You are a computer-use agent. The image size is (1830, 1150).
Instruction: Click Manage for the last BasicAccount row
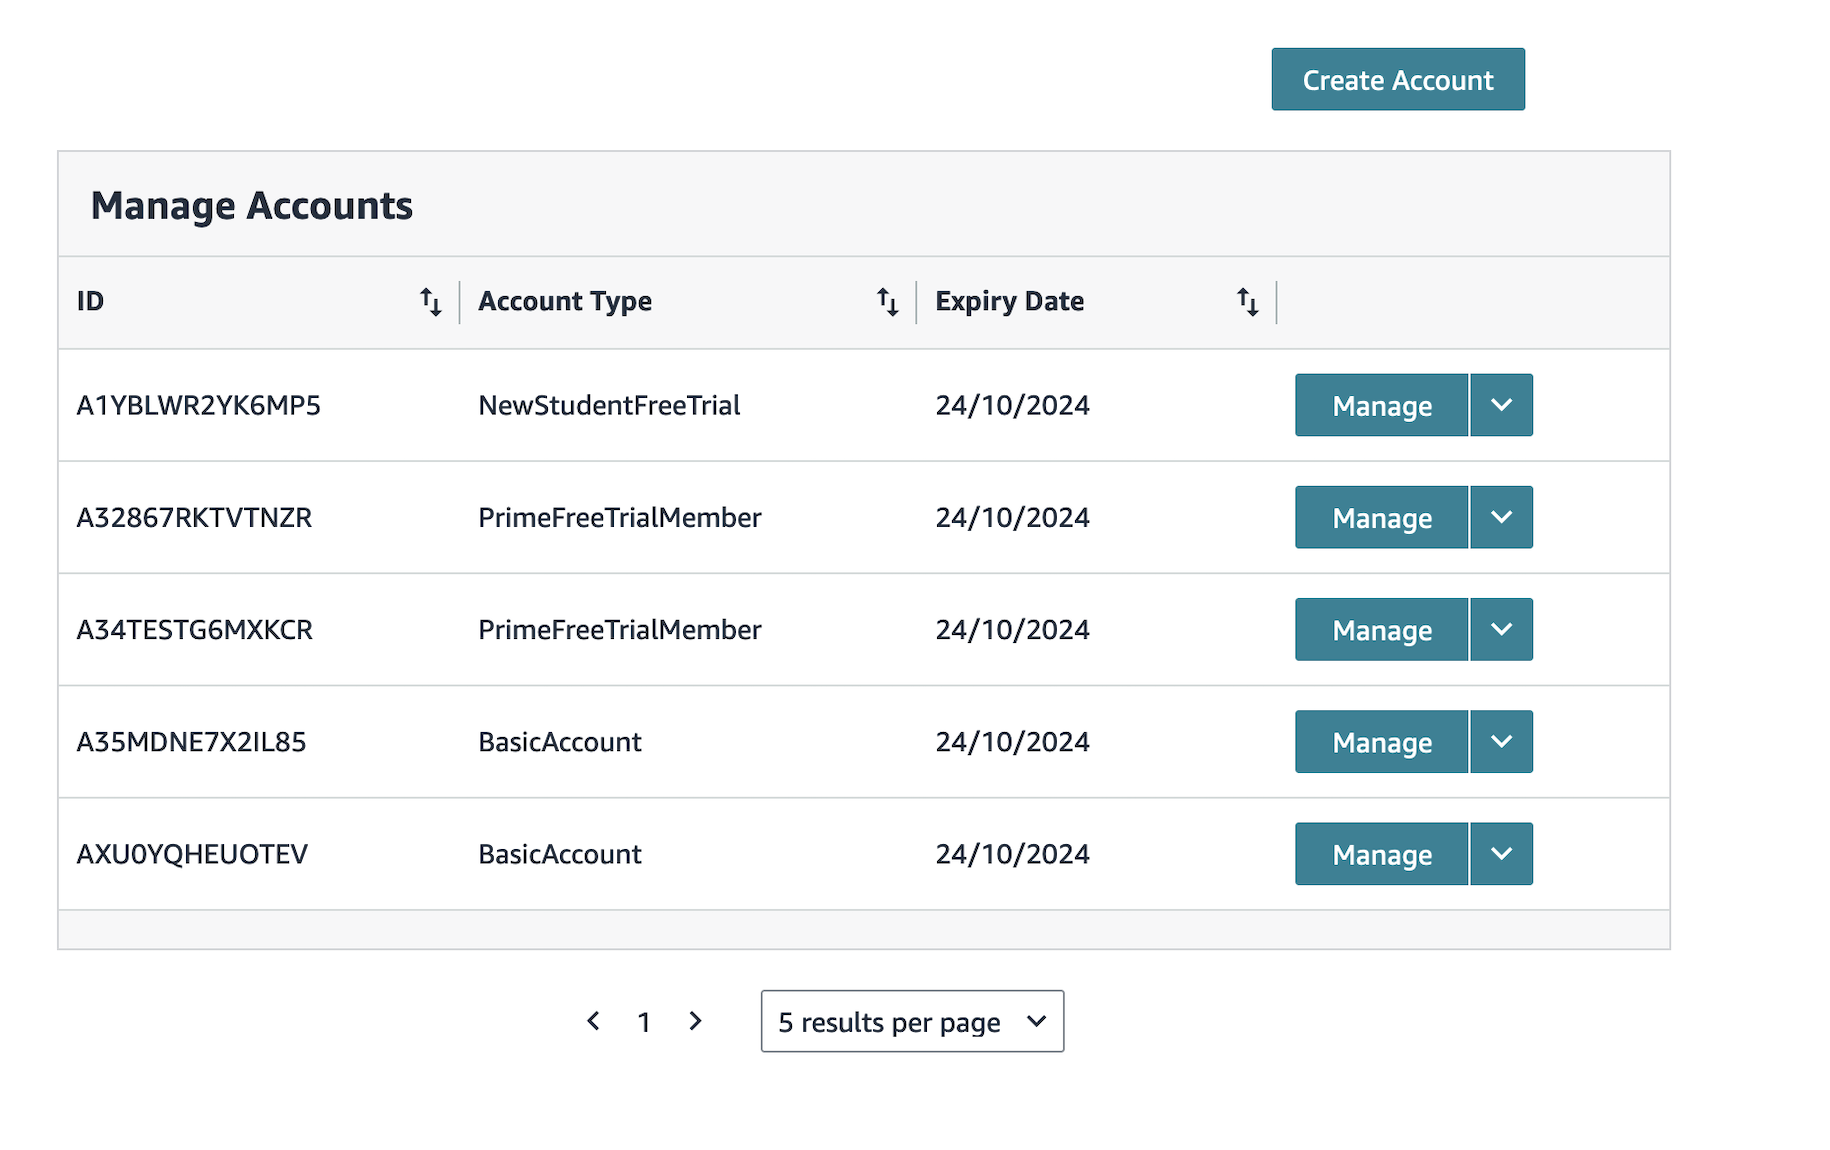coord(1381,853)
